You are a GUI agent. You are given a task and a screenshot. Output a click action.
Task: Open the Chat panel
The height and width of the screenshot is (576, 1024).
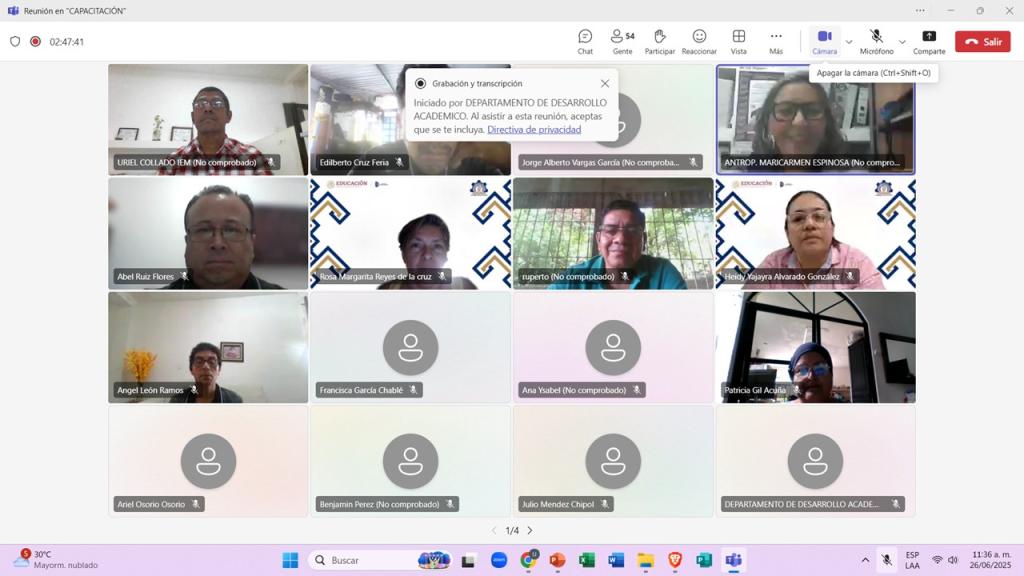point(585,41)
